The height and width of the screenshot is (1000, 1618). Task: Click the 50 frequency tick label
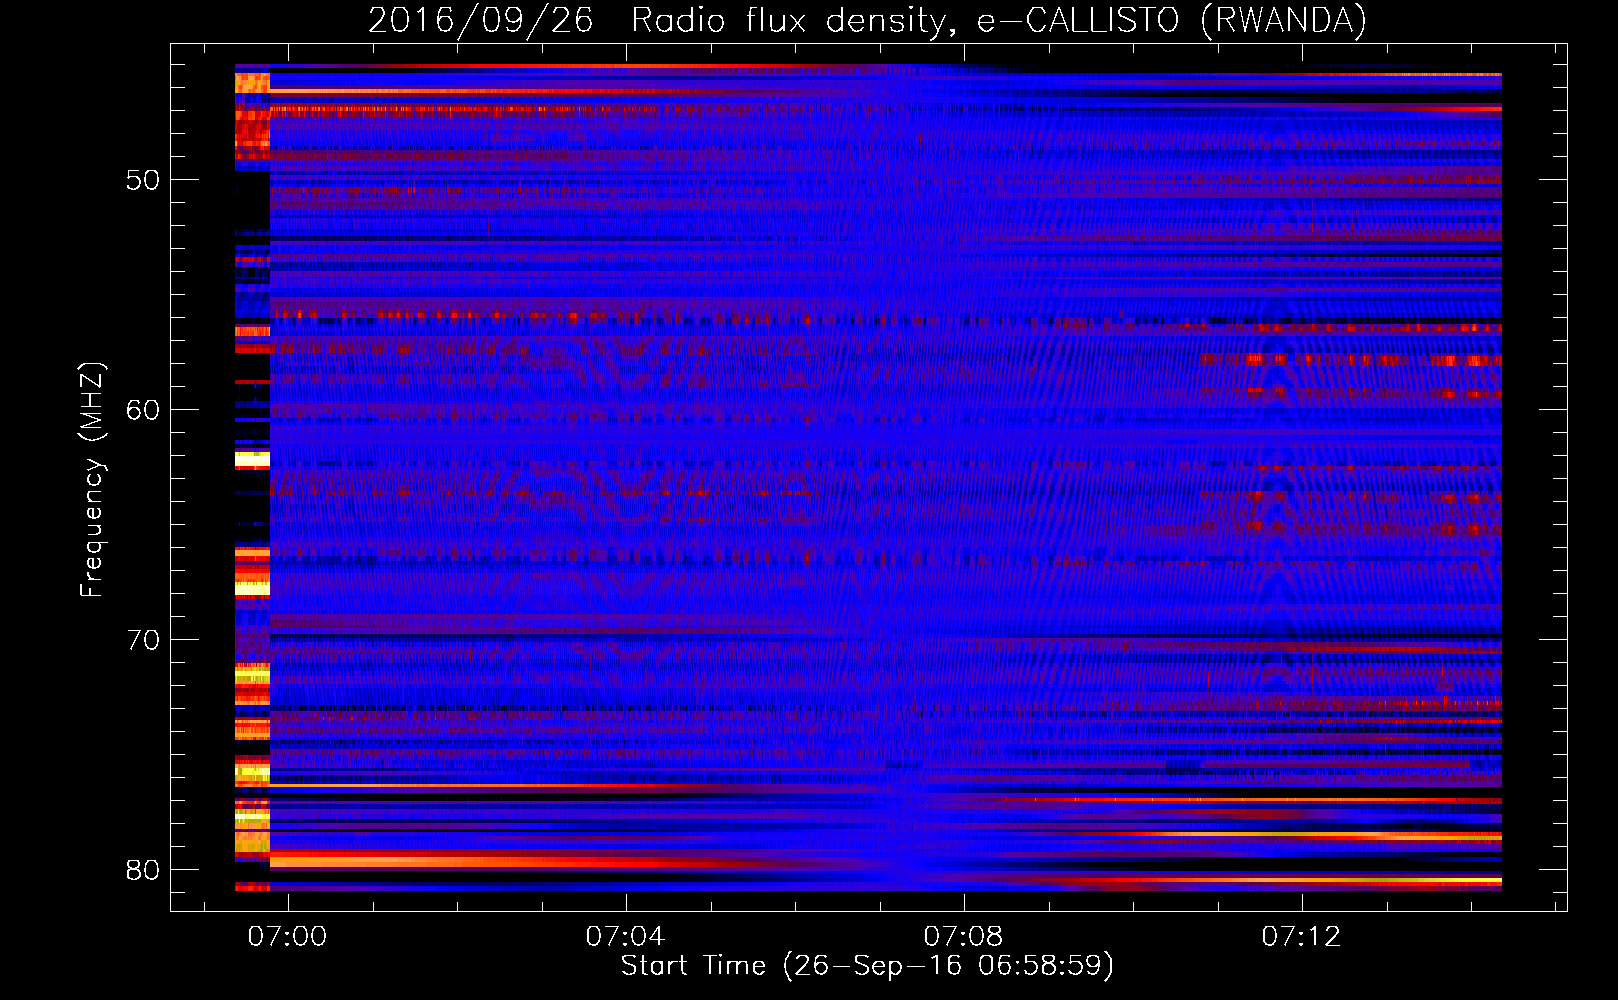[x=143, y=181]
